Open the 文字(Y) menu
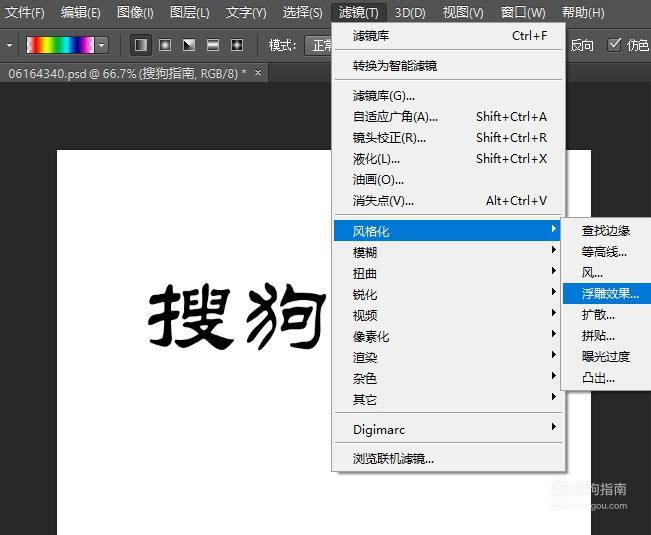The height and width of the screenshot is (535, 651). coord(246,12)
